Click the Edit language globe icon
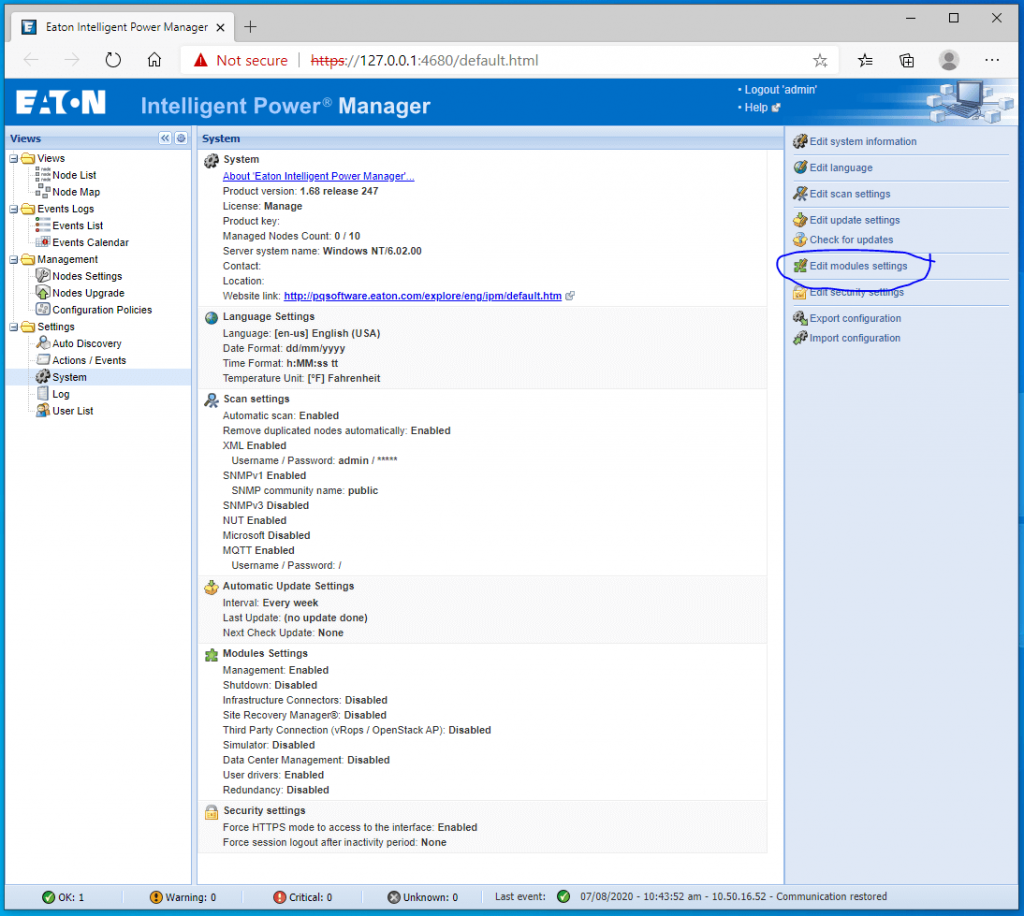1024x916 pixels. click(x=800, y=167)
